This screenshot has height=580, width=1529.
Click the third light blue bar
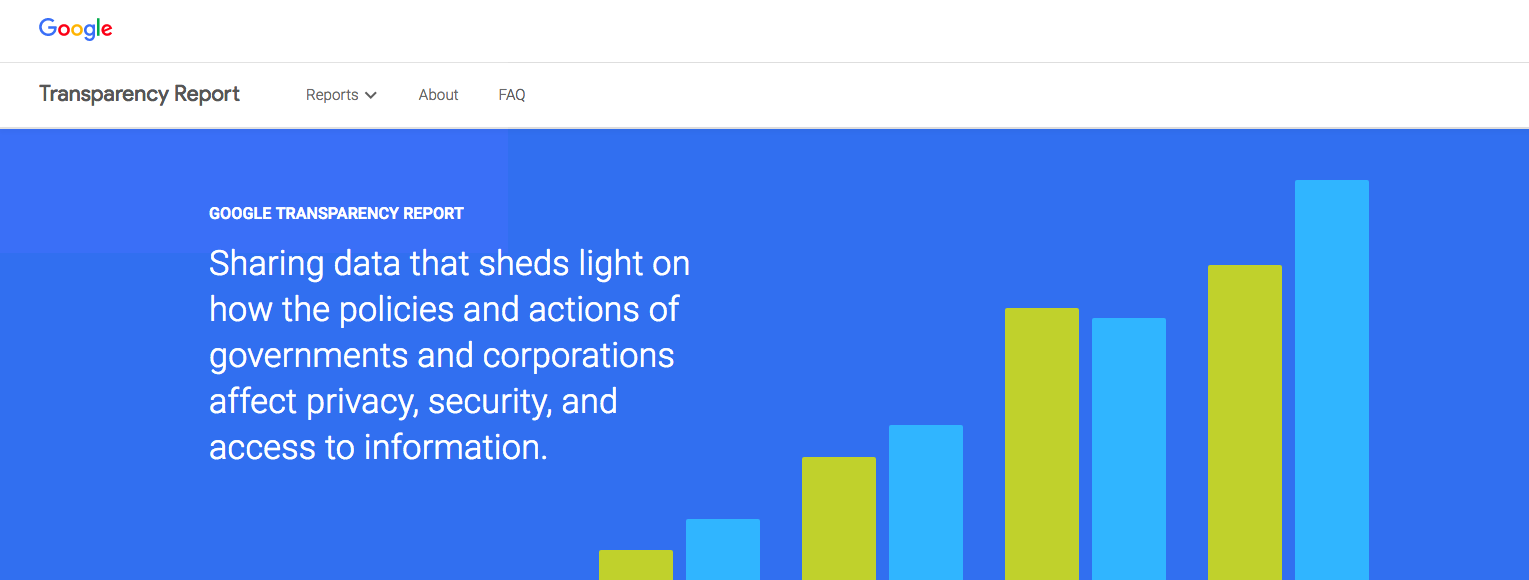point(1129,449)
